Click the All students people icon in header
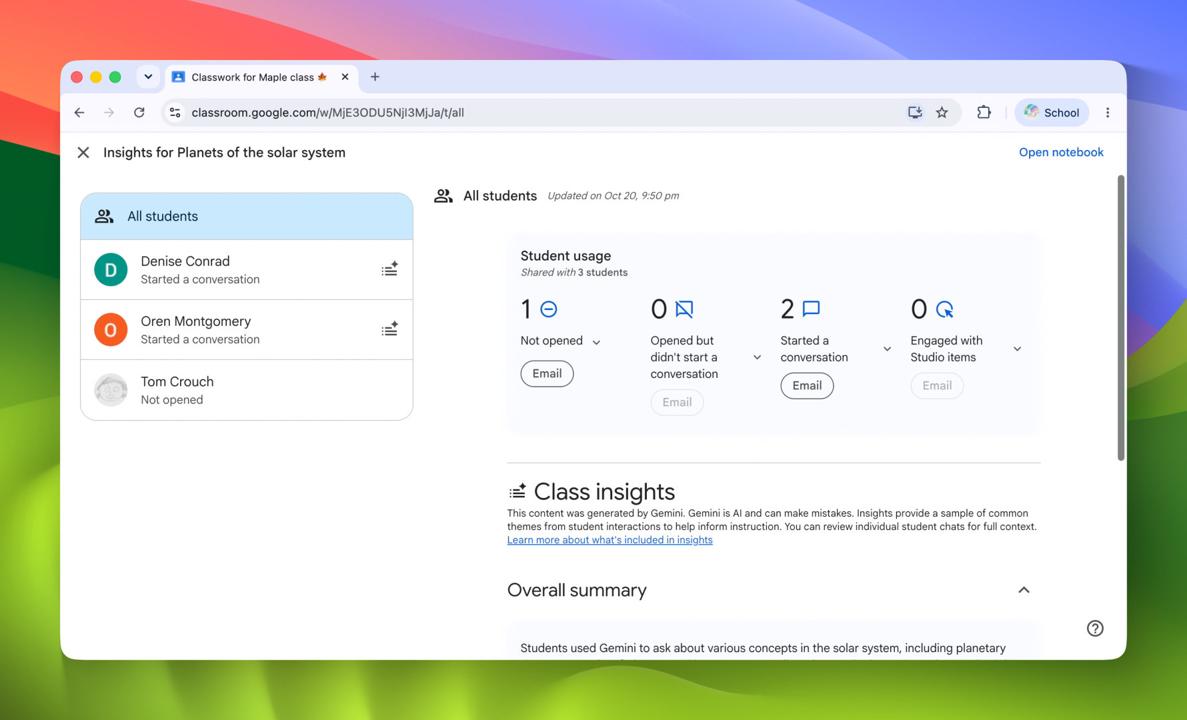This screenshot has height=720, width=1187. (x=444, y=196)
